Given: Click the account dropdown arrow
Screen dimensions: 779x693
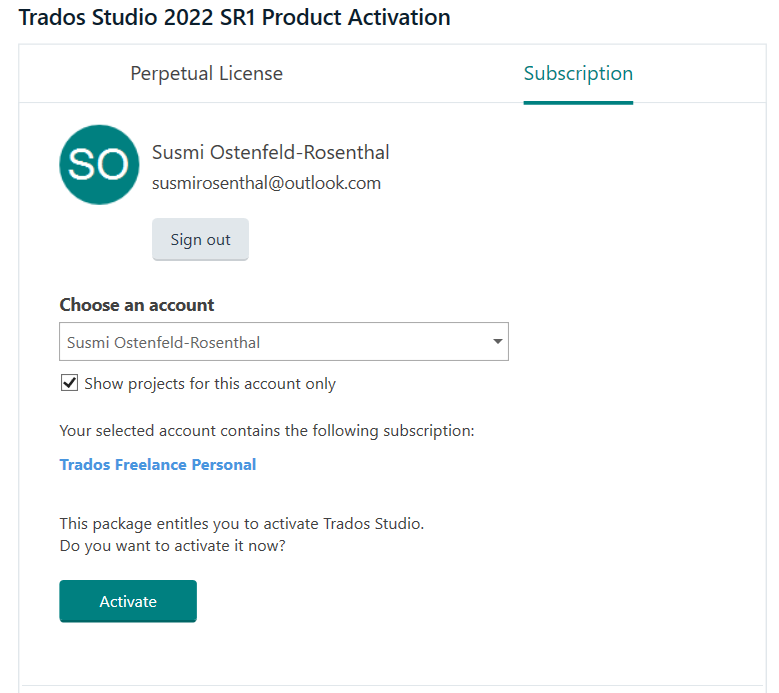Looking at the screenshot, I should pos(497,341).
